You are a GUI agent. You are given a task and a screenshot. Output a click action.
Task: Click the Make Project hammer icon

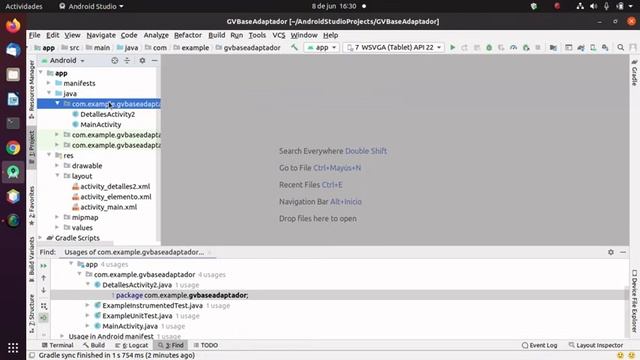pos(294,47)
